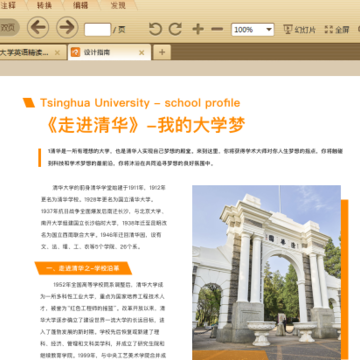Zoom out with the minus icon
The width and height of the screenshot is (360, 360).
217,29
